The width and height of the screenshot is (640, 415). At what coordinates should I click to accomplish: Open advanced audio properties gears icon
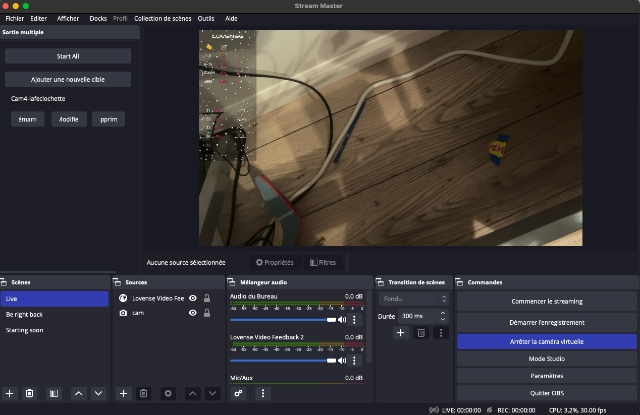pyautogui.click(x=239, y=394)
